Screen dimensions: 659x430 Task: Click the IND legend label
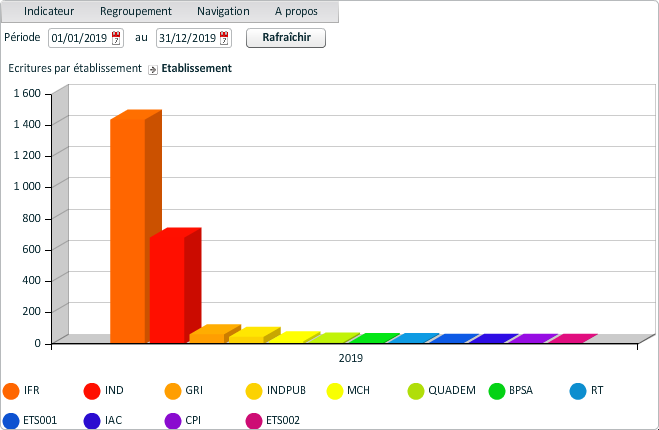coord(114,390)
